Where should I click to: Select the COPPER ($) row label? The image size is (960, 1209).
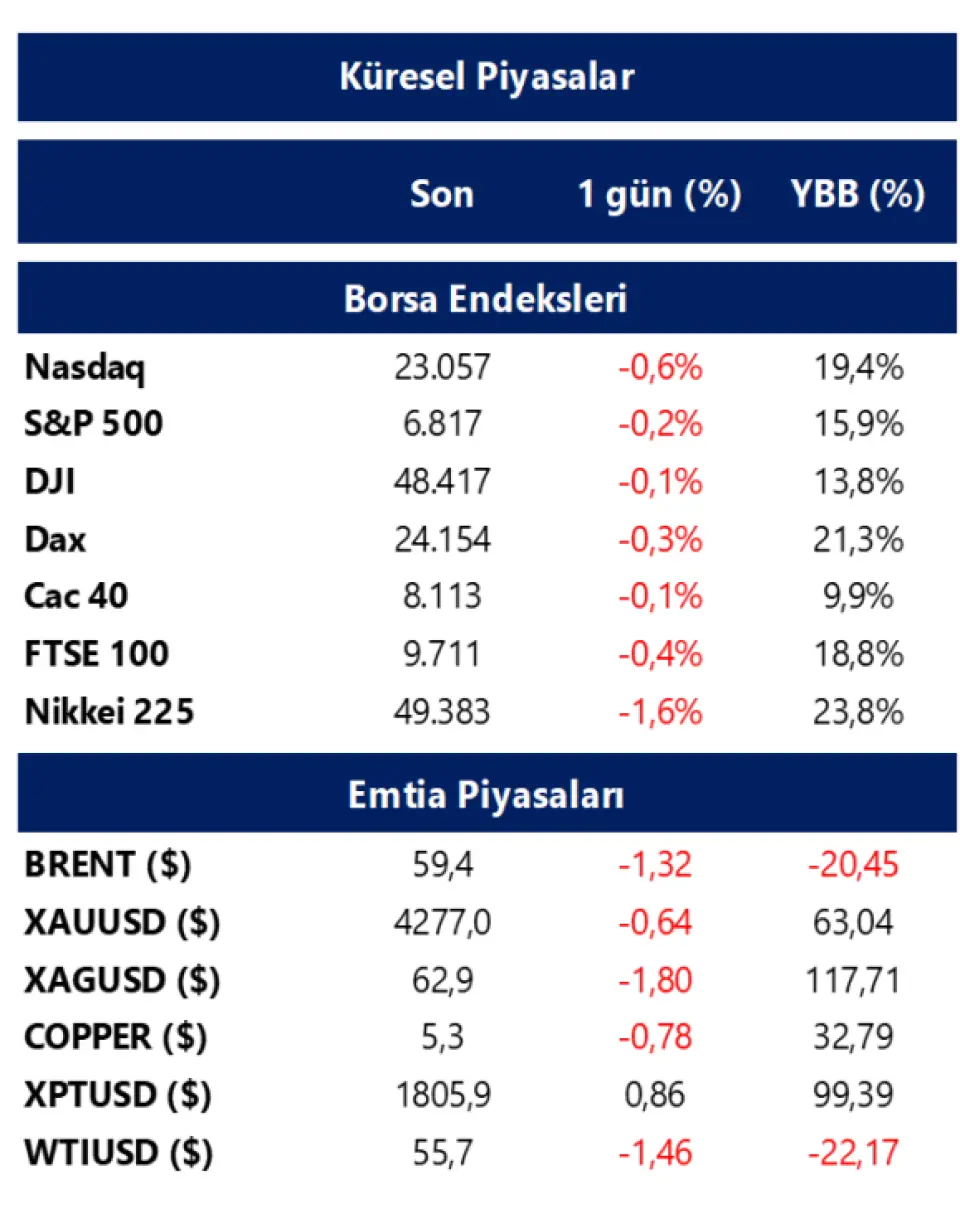coord(115,1037)
